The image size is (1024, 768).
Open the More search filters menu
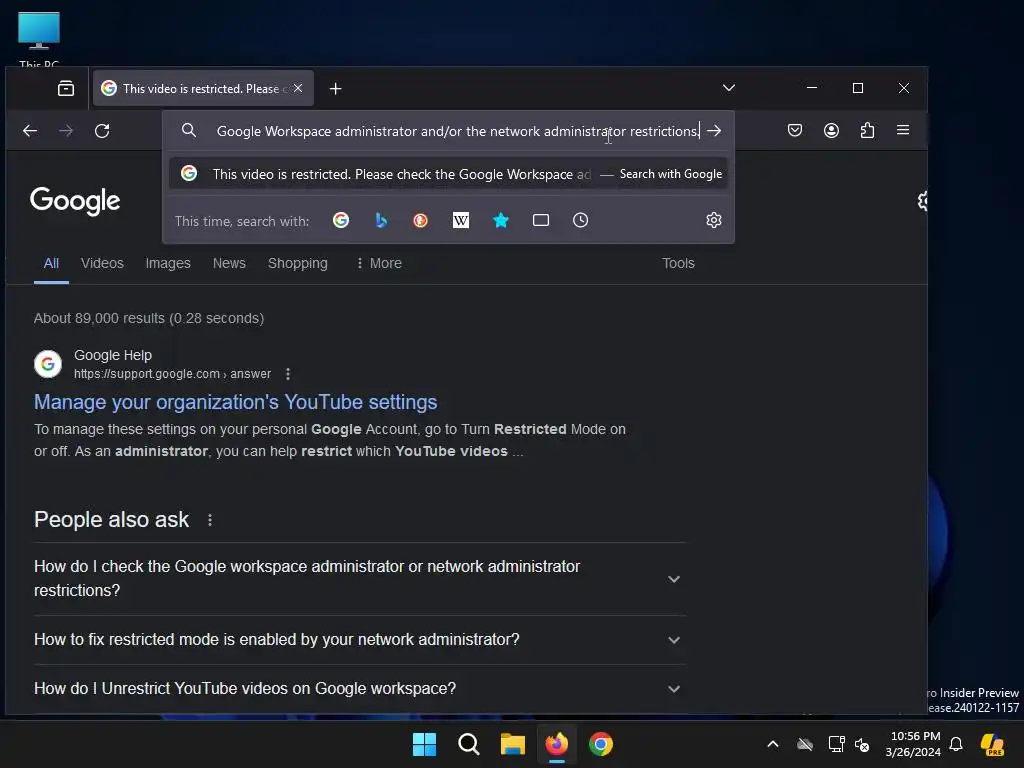[379, 263]
